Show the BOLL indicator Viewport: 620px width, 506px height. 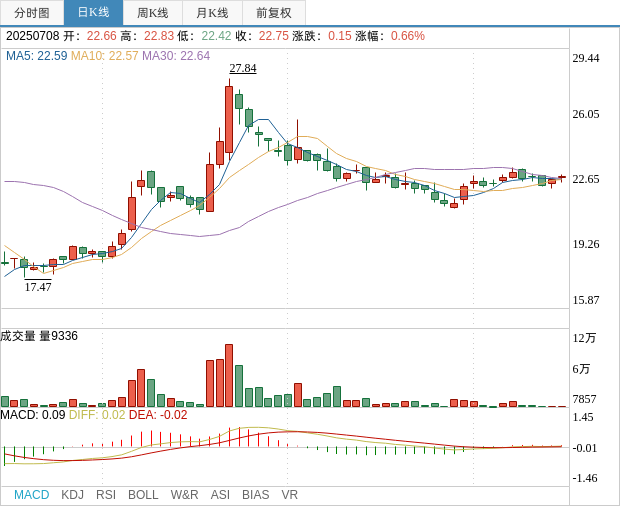tap(143, 495)
